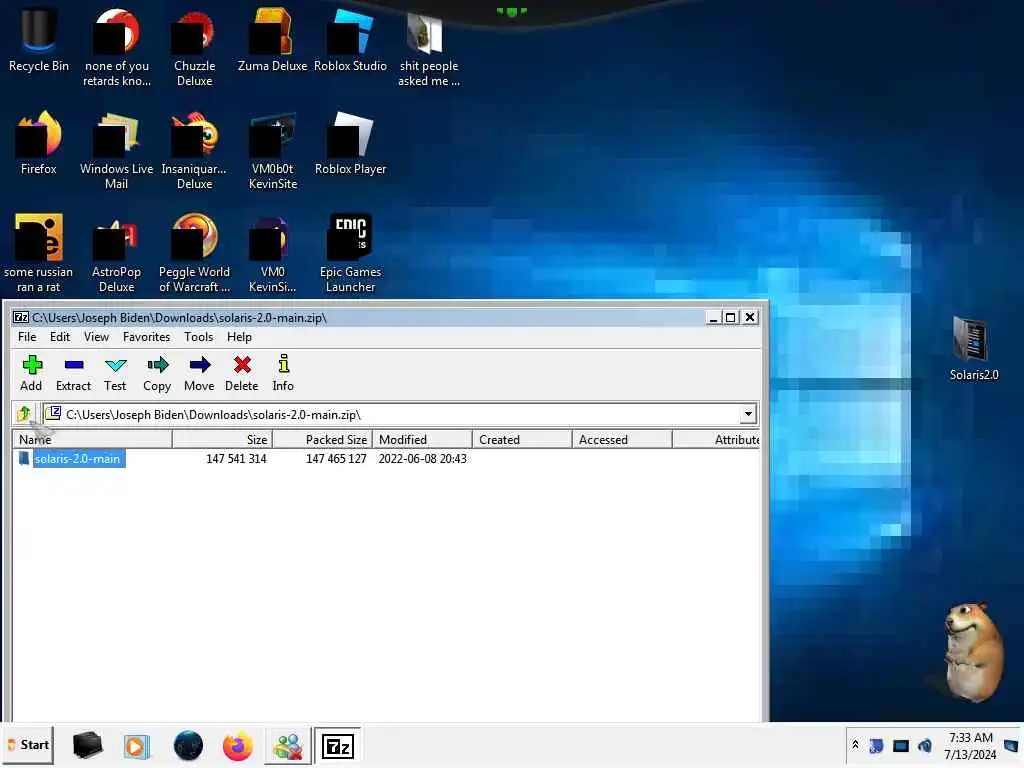Show hidden system tray icons

click(856, 745)
